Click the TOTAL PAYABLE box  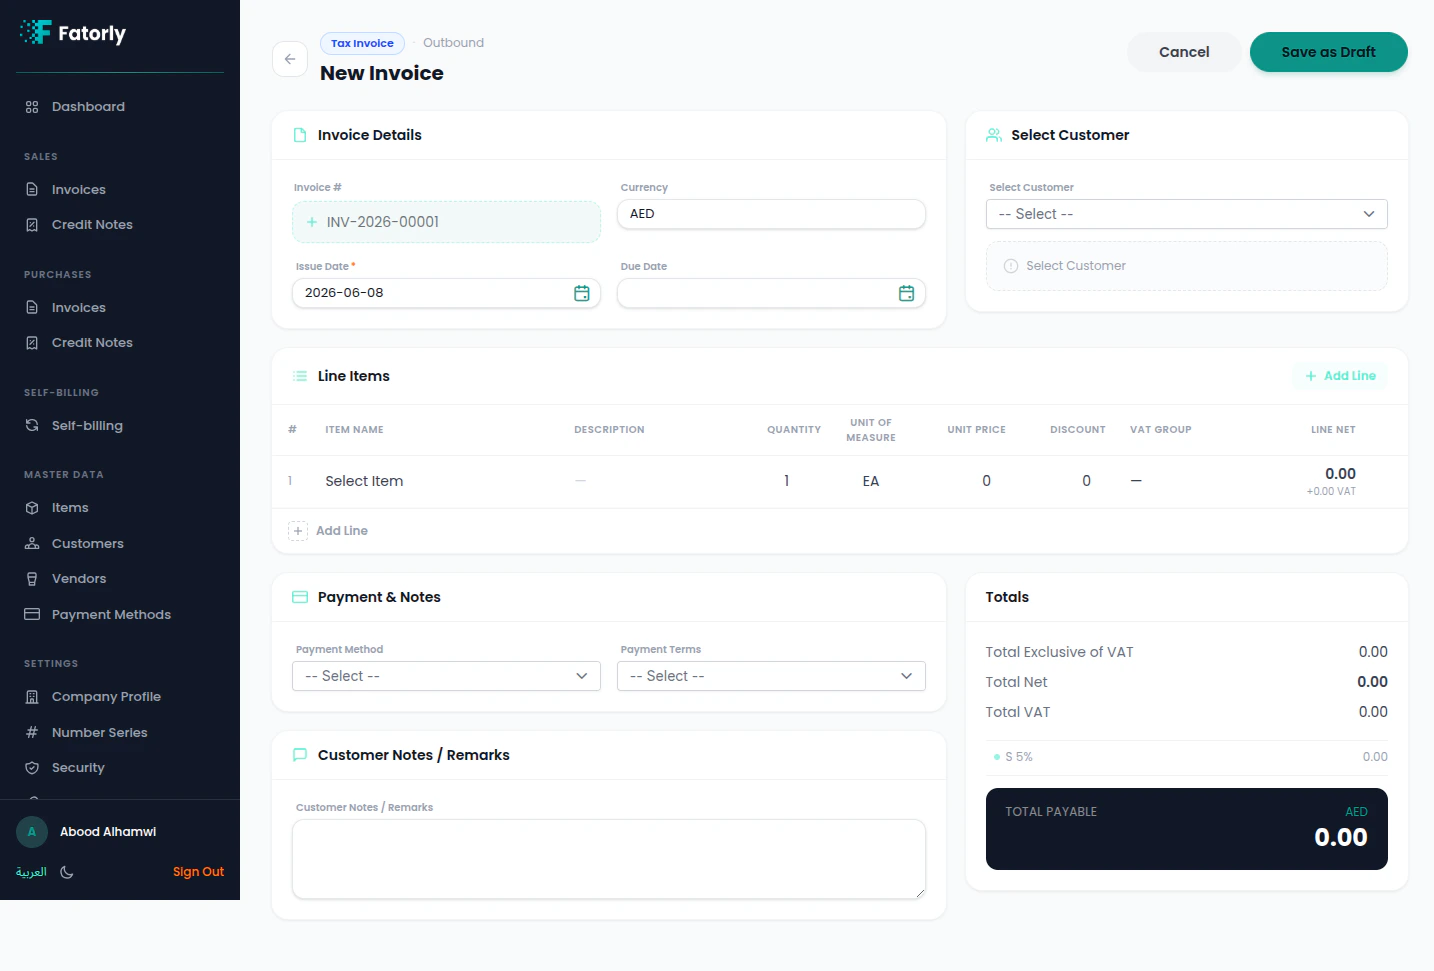[x=1187, y=829]
